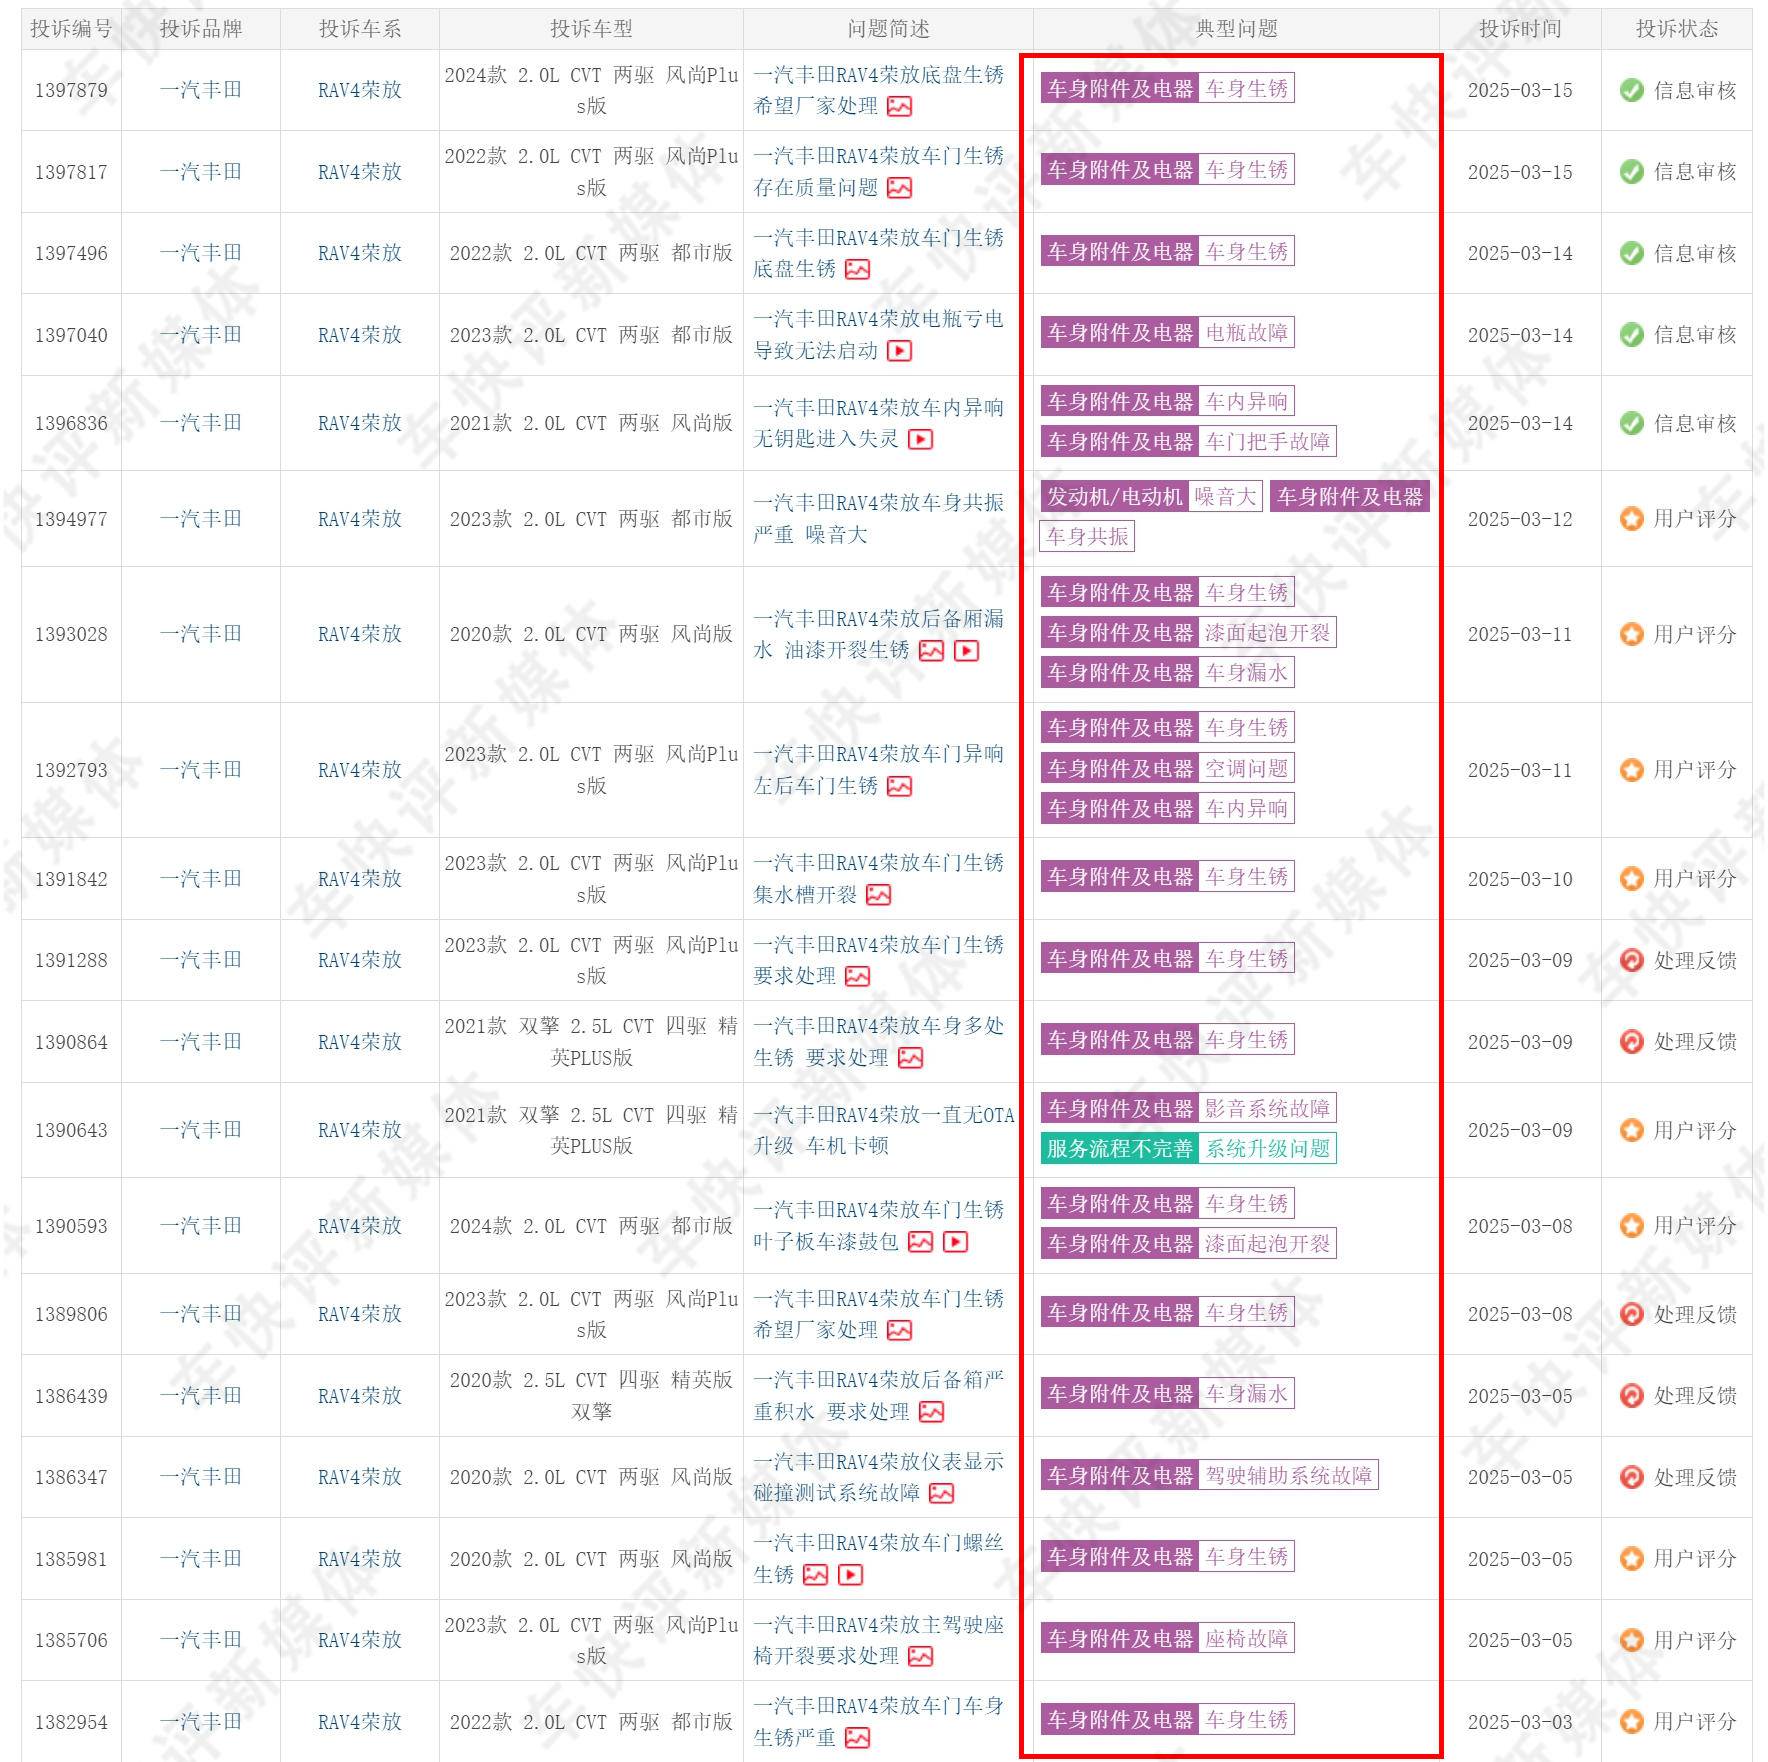Open image icon in complaint 1391842 description
This screenshot has height=1762, width=1768.
point(878,895)
